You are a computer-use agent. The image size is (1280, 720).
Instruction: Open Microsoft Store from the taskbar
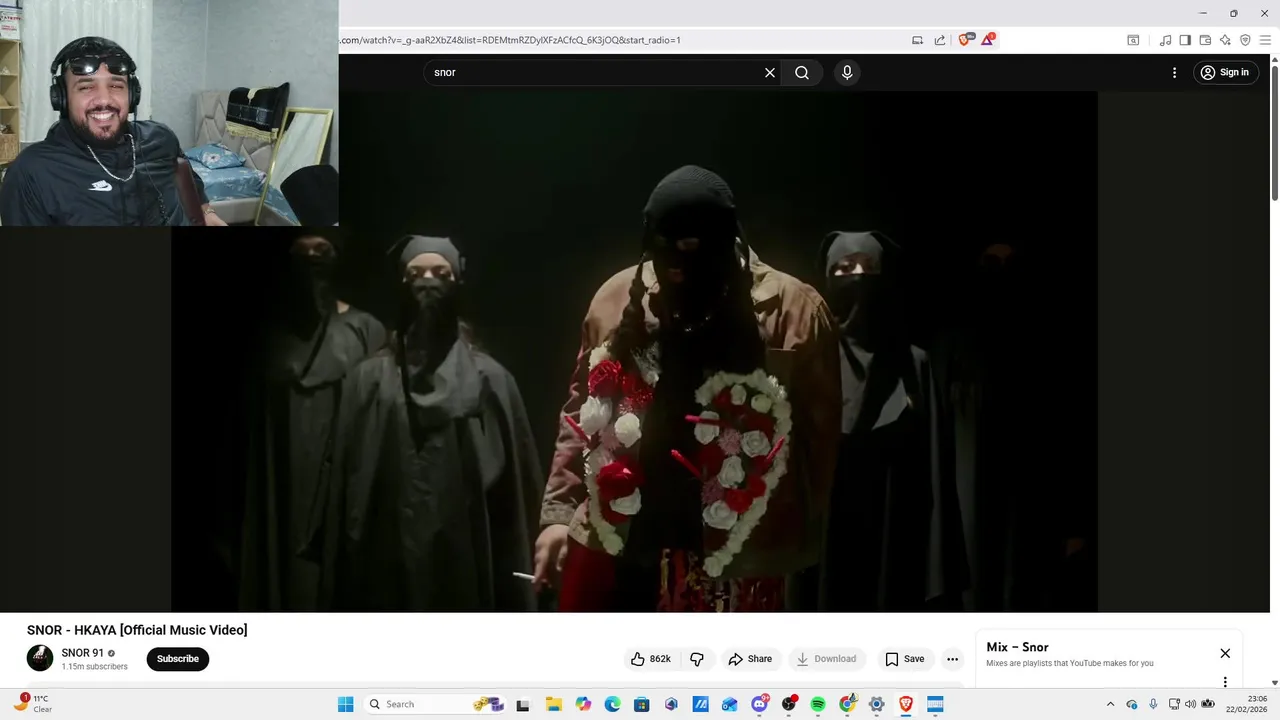click(642, 704)
